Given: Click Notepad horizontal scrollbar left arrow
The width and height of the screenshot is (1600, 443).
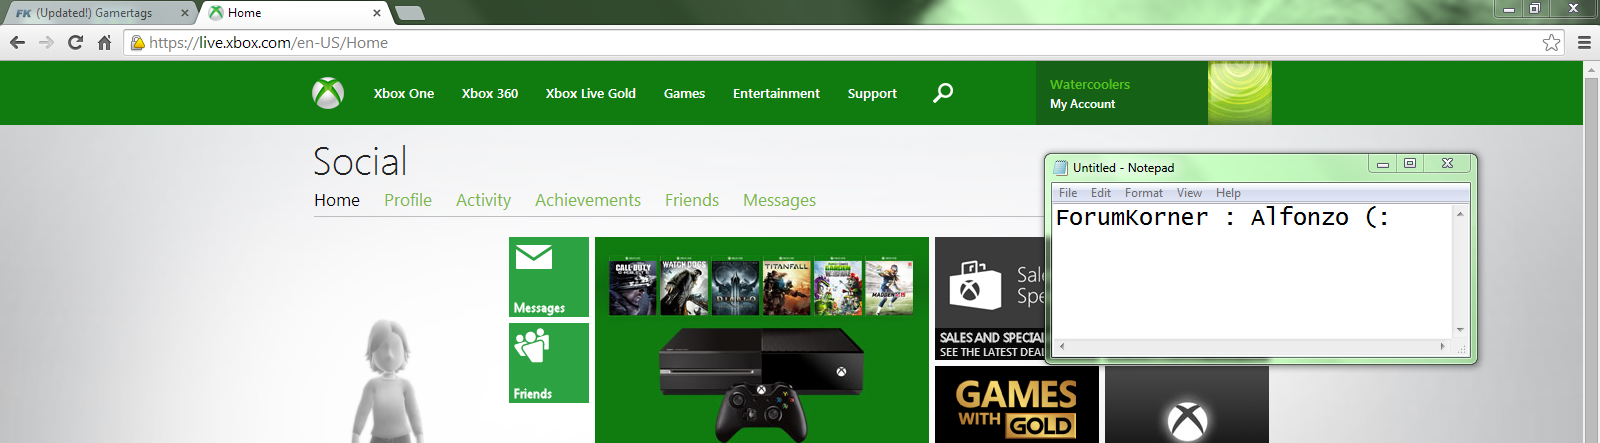Looking at the screenshot, I should tap(1061, 346).
